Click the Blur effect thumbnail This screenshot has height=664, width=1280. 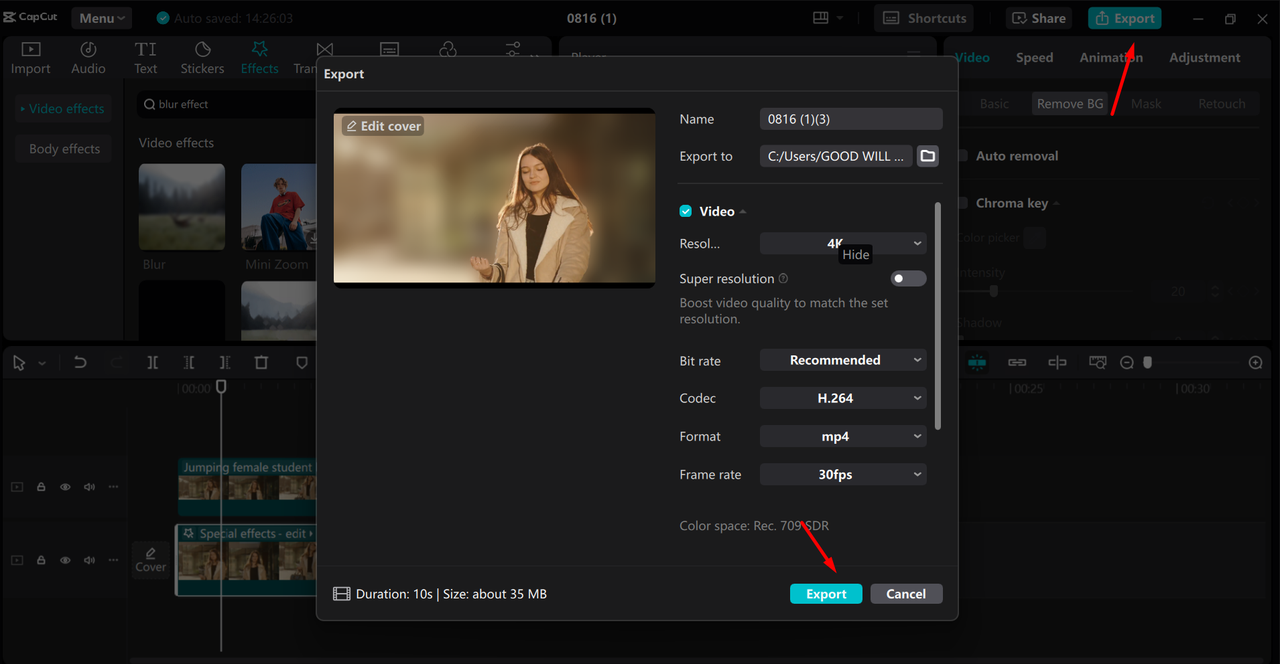pyautogui.click(x=182, y=207)
